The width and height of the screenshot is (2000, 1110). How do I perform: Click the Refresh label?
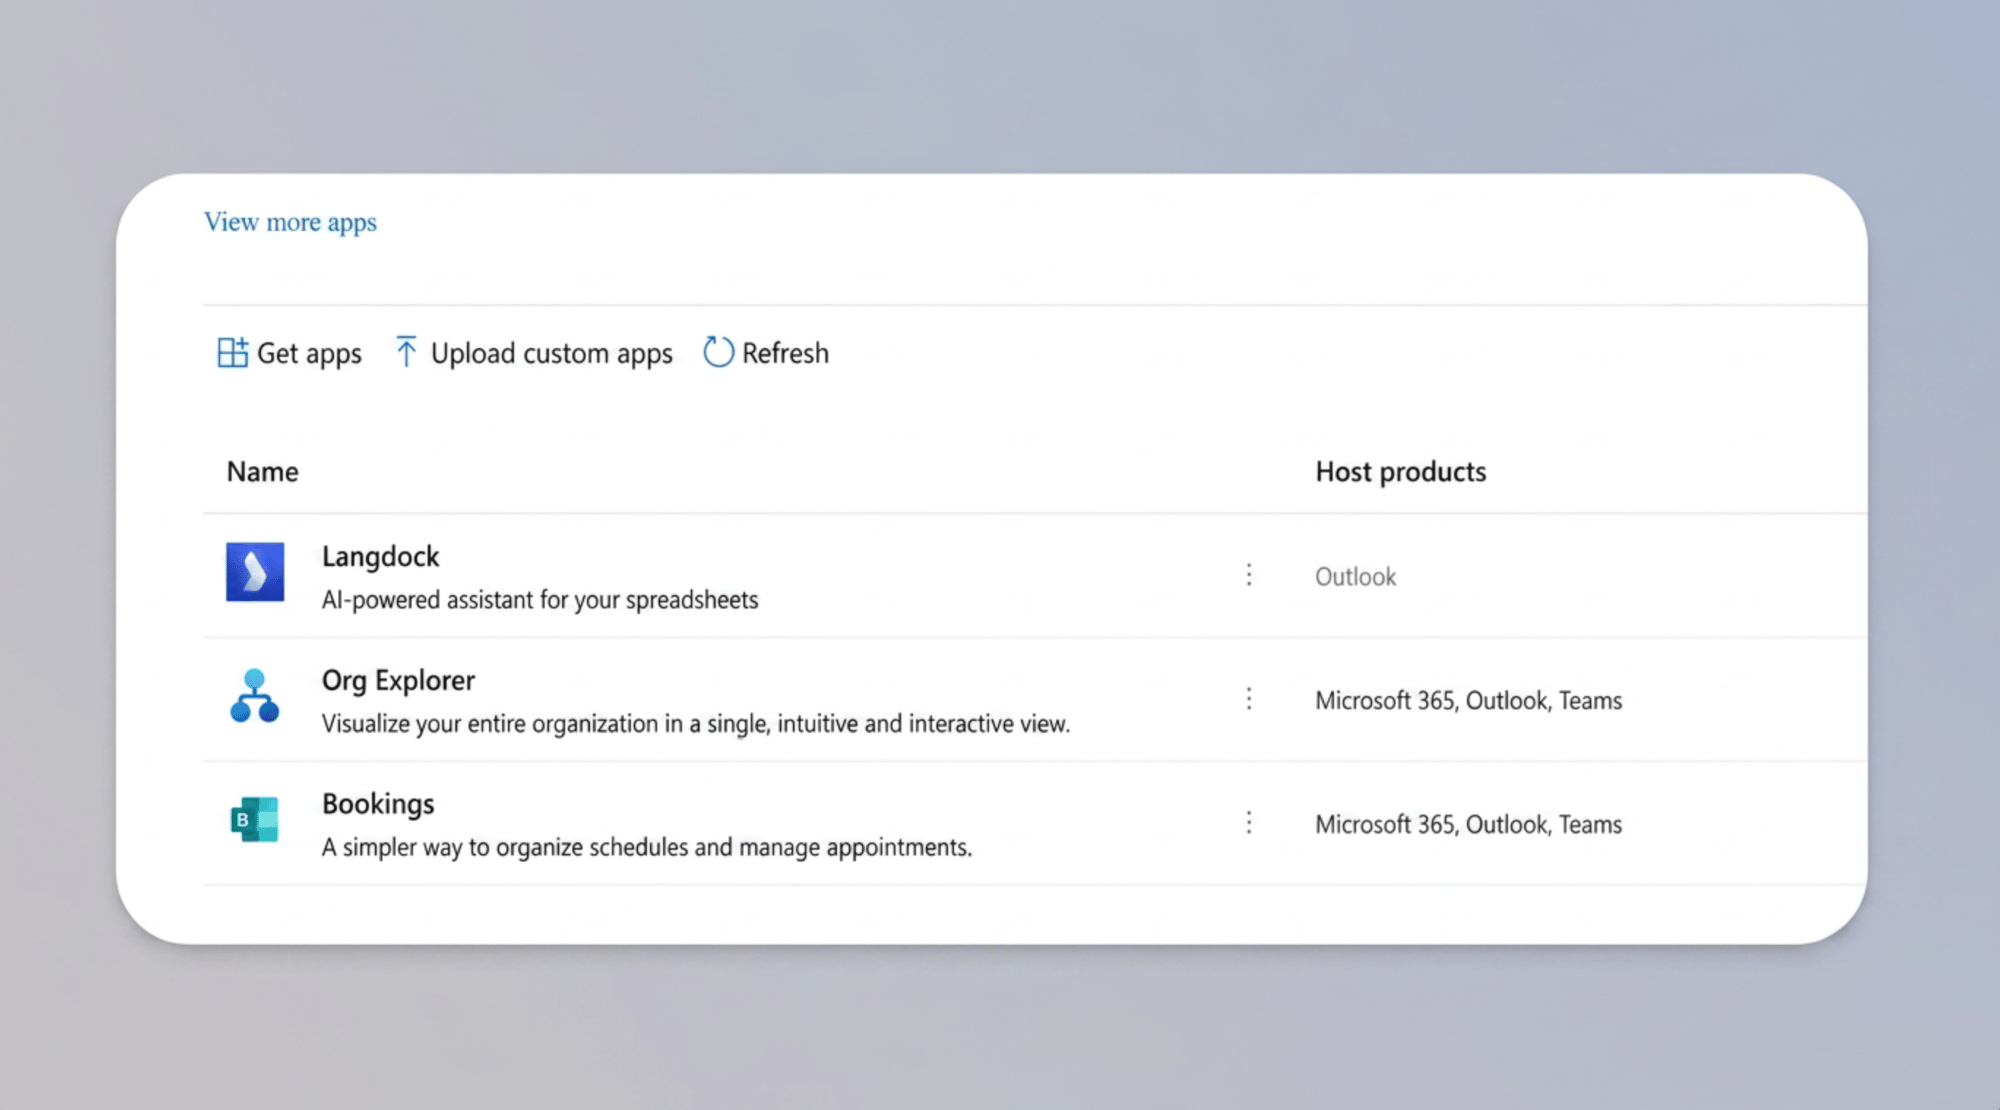(x=785, y=353)
